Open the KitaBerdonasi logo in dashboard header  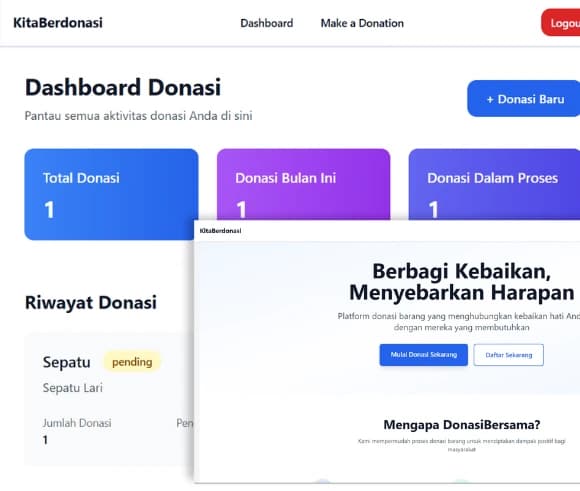[58, 23]
